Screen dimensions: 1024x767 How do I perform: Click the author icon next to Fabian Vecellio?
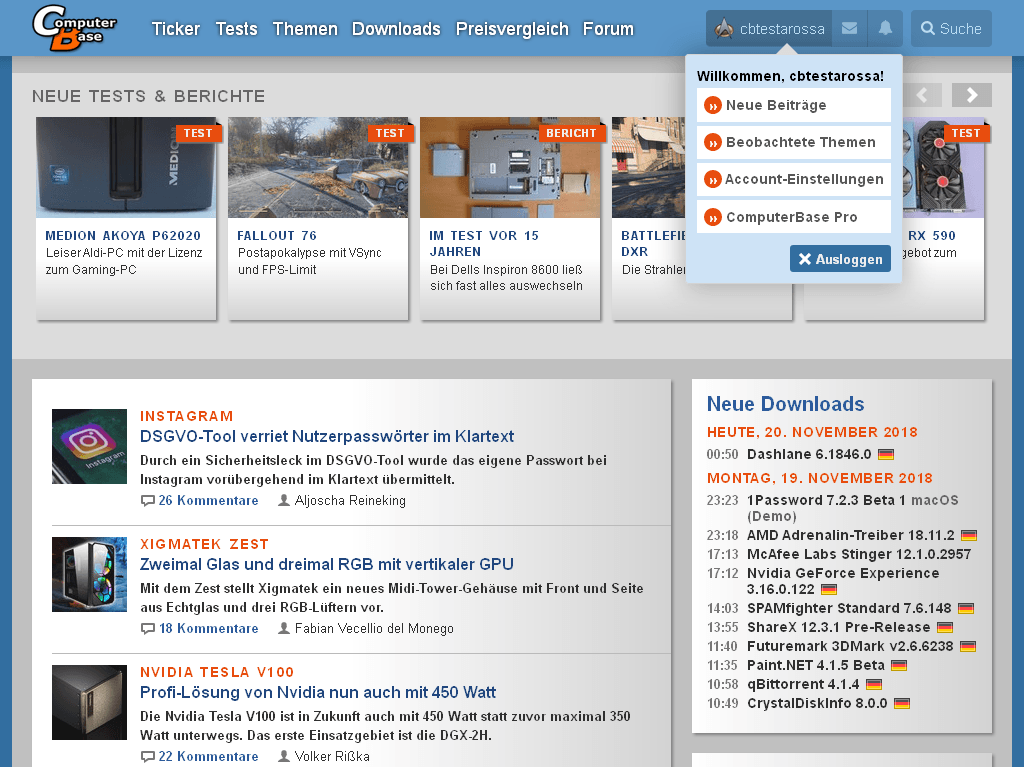[283, 628]
